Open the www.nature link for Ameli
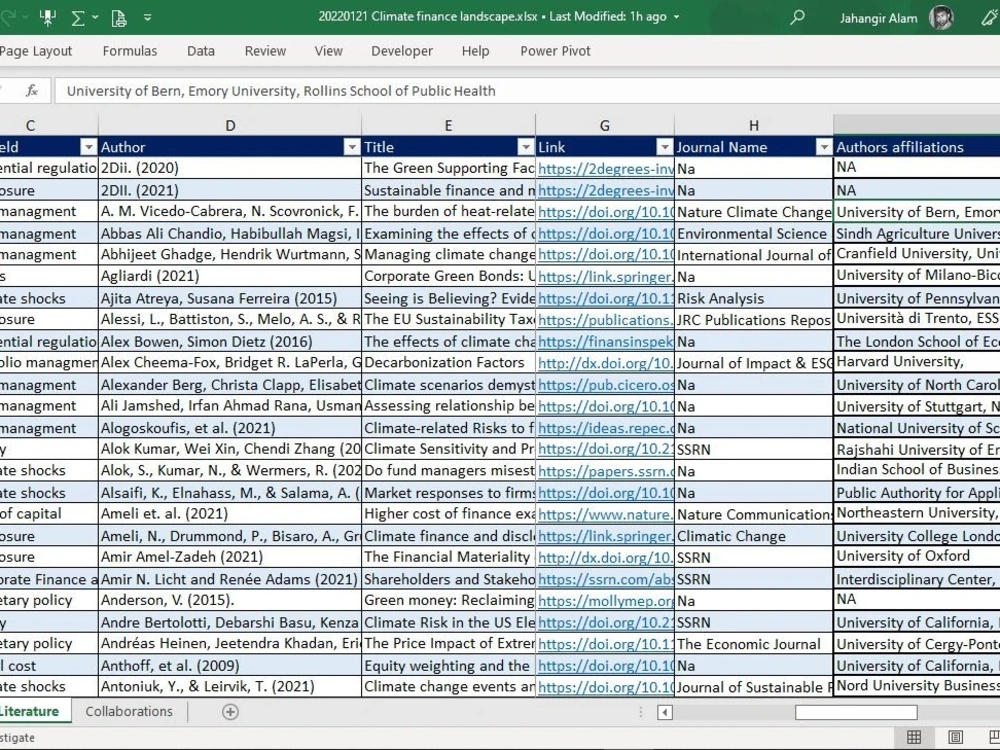 tap(605, 514)
